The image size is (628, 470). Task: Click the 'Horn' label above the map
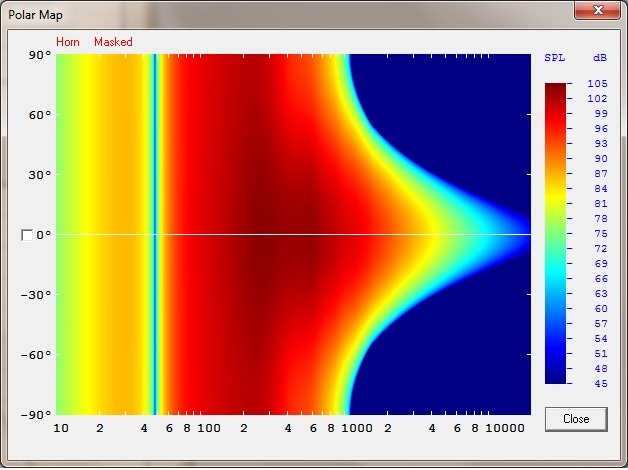(x=68, y=42)
